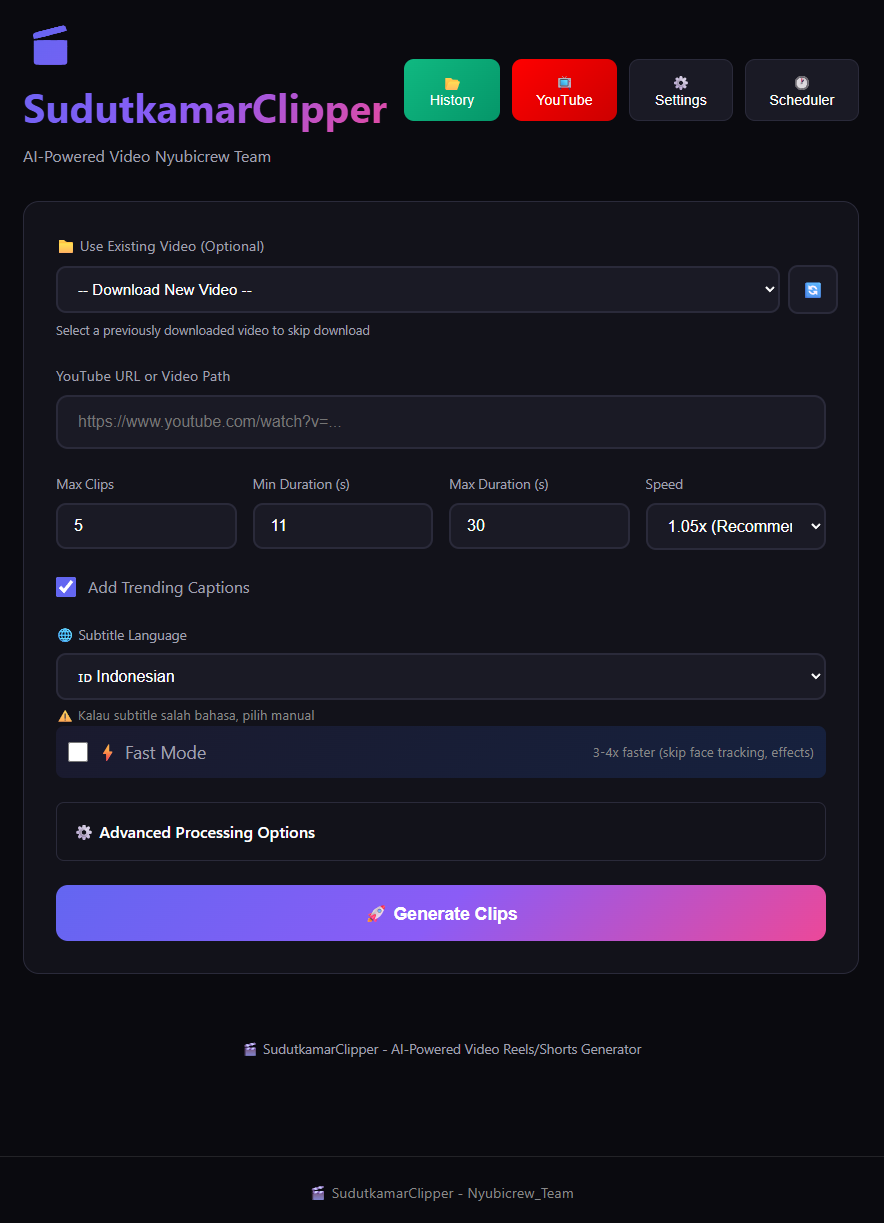Click the gear icon on the Settings button
The width and height of the screenshot is (884, 1223).
(680, 81)
